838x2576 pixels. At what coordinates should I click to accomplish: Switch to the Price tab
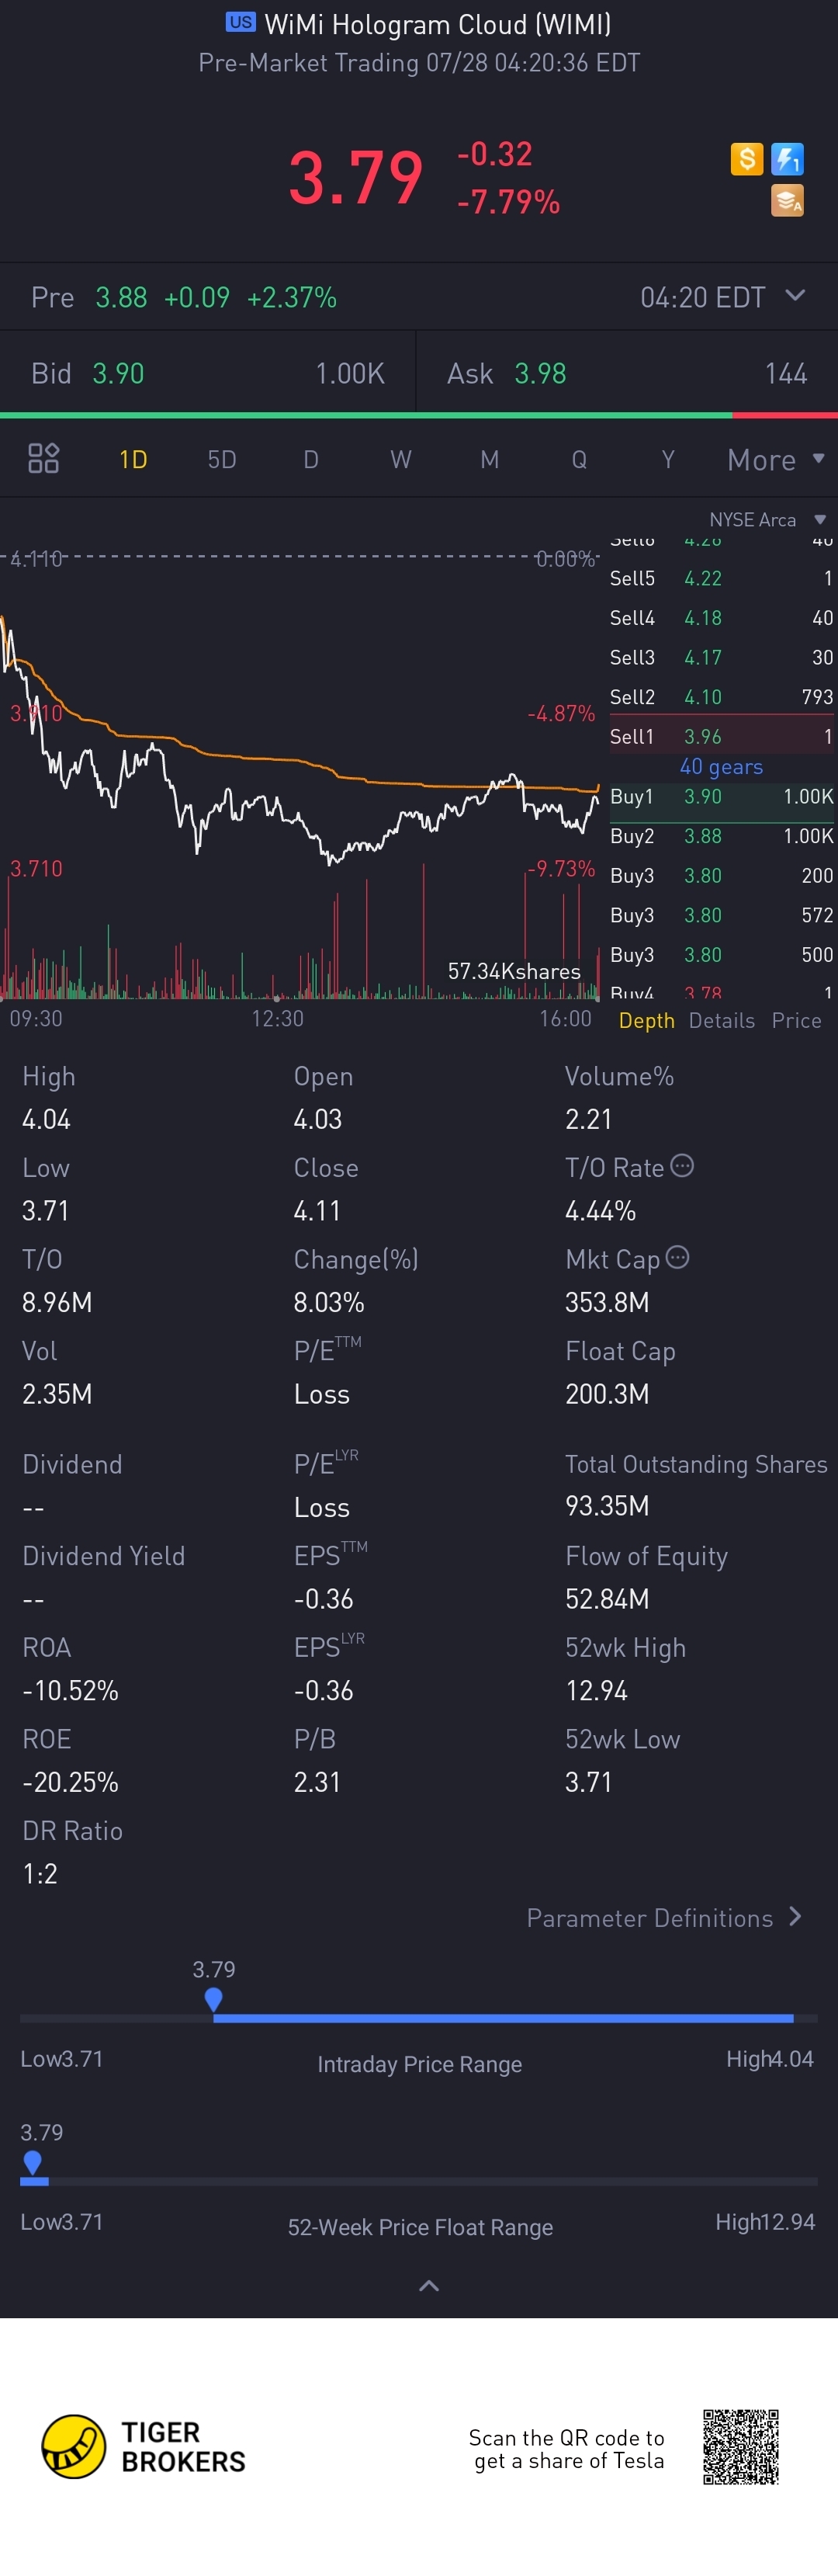pyautogui.click(x=797, y=1020)
